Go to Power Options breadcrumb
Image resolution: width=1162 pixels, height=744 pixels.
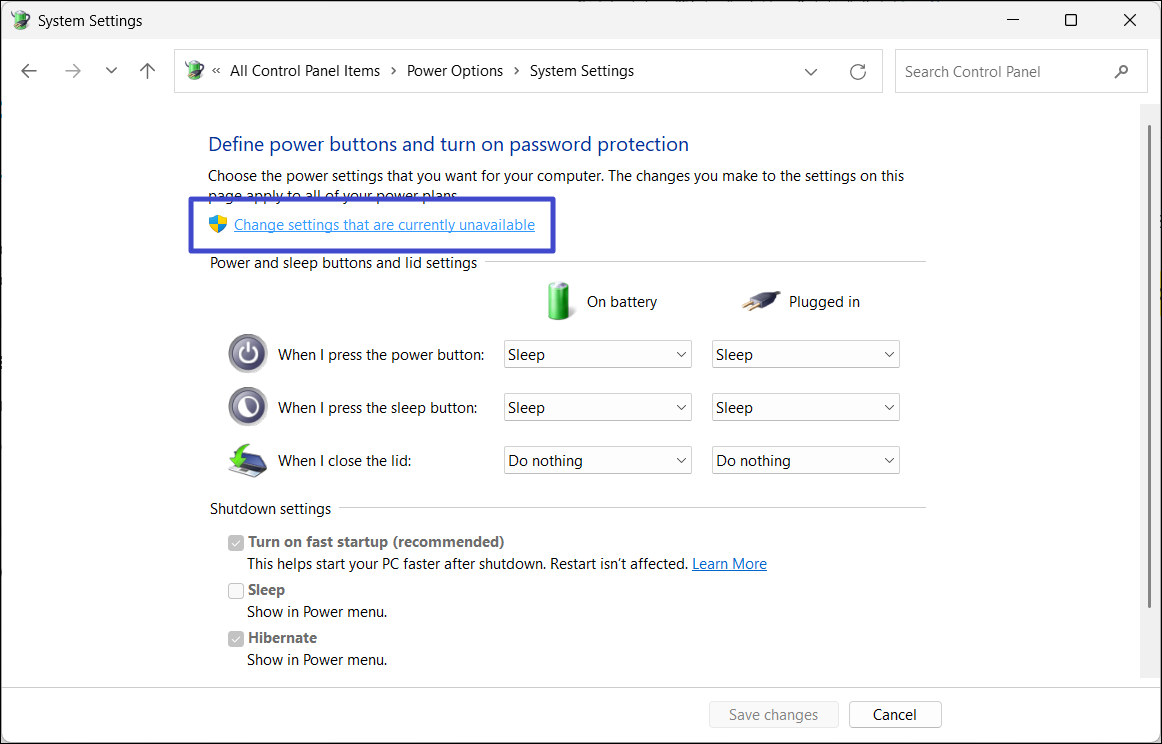(x=455, y=71)
